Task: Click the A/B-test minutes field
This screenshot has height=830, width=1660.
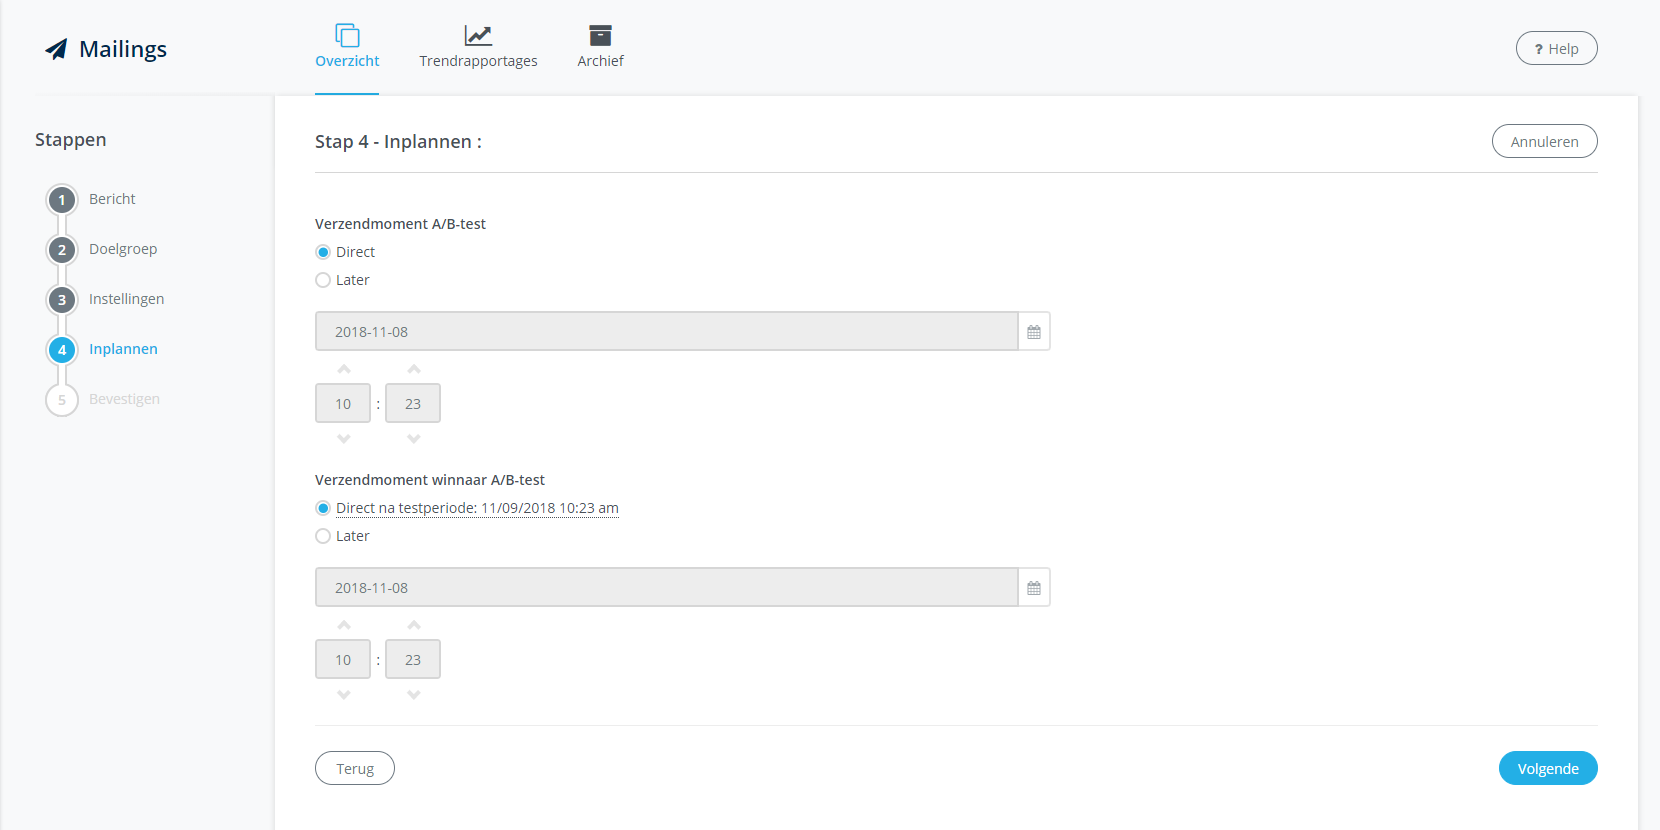Action: [x=413, y=403]
